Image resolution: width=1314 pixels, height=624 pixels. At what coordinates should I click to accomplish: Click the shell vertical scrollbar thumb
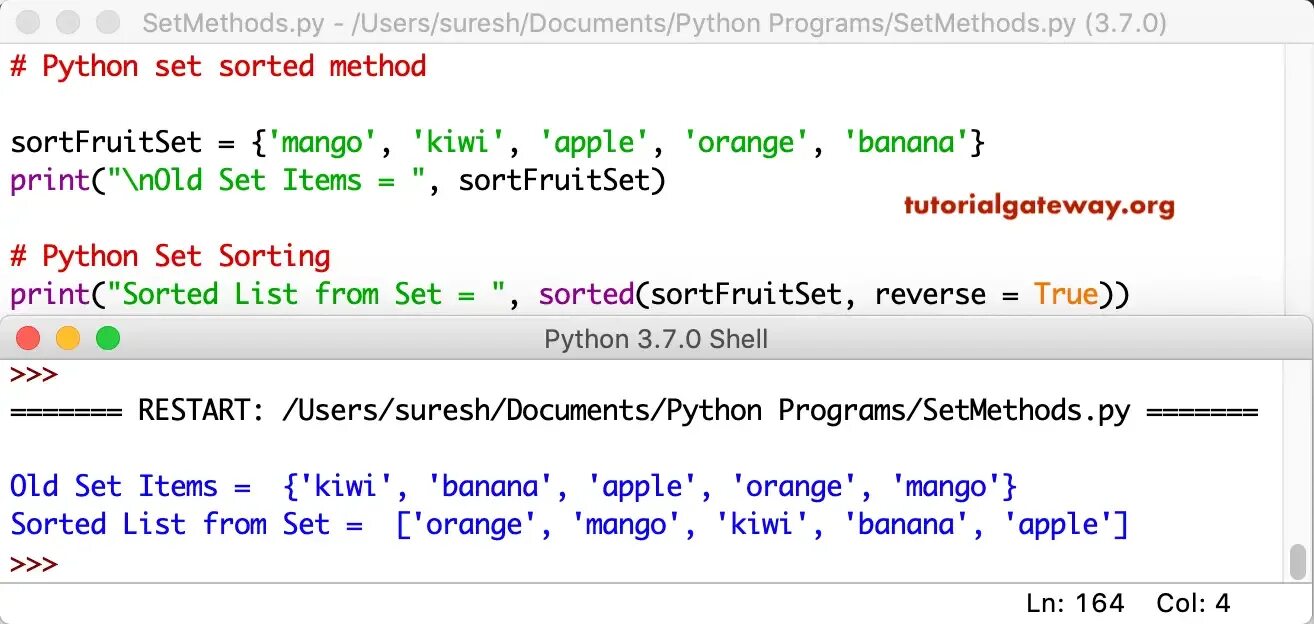(1298, 562)
